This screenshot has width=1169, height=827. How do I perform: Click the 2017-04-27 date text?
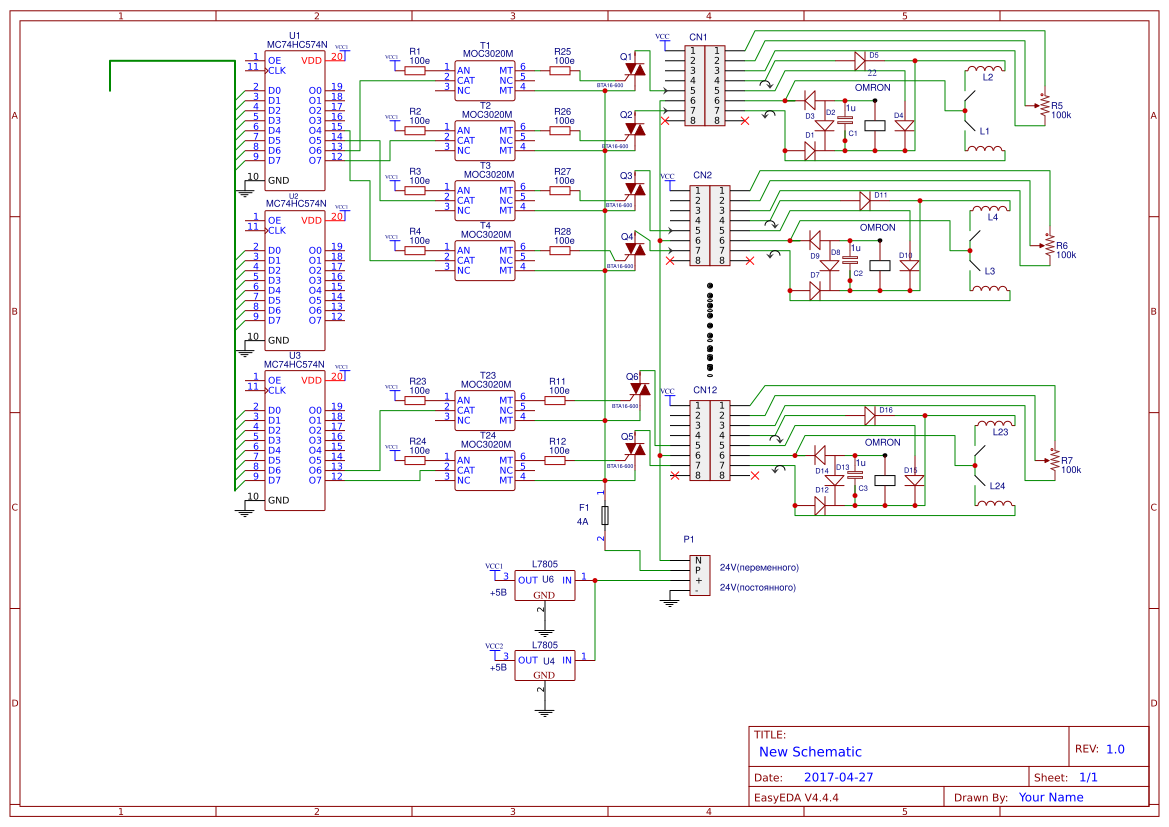coord(841,776)
